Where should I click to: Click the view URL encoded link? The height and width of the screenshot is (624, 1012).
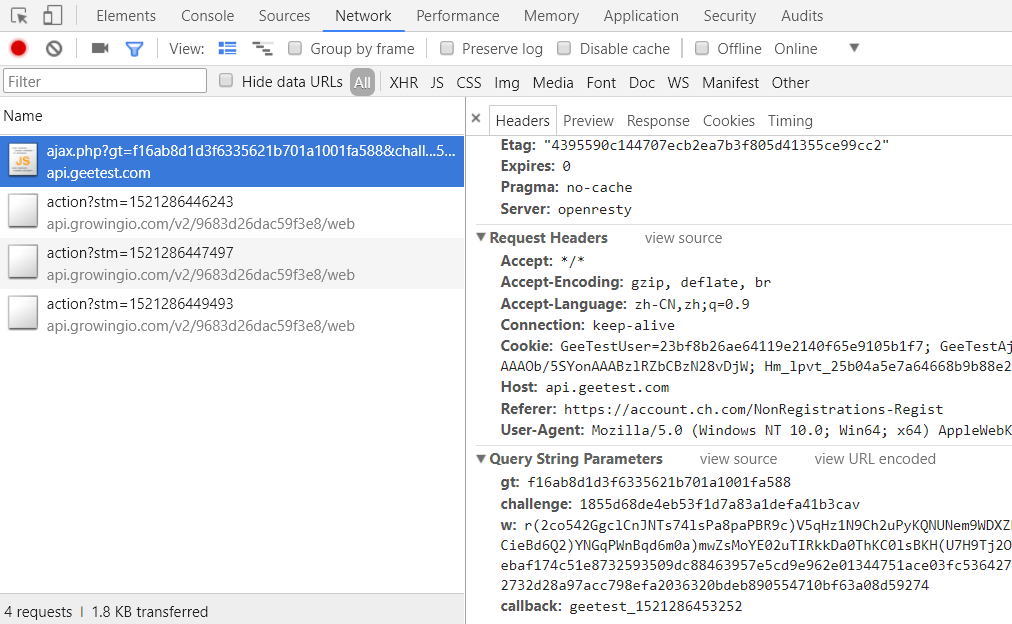click(875, 459)
